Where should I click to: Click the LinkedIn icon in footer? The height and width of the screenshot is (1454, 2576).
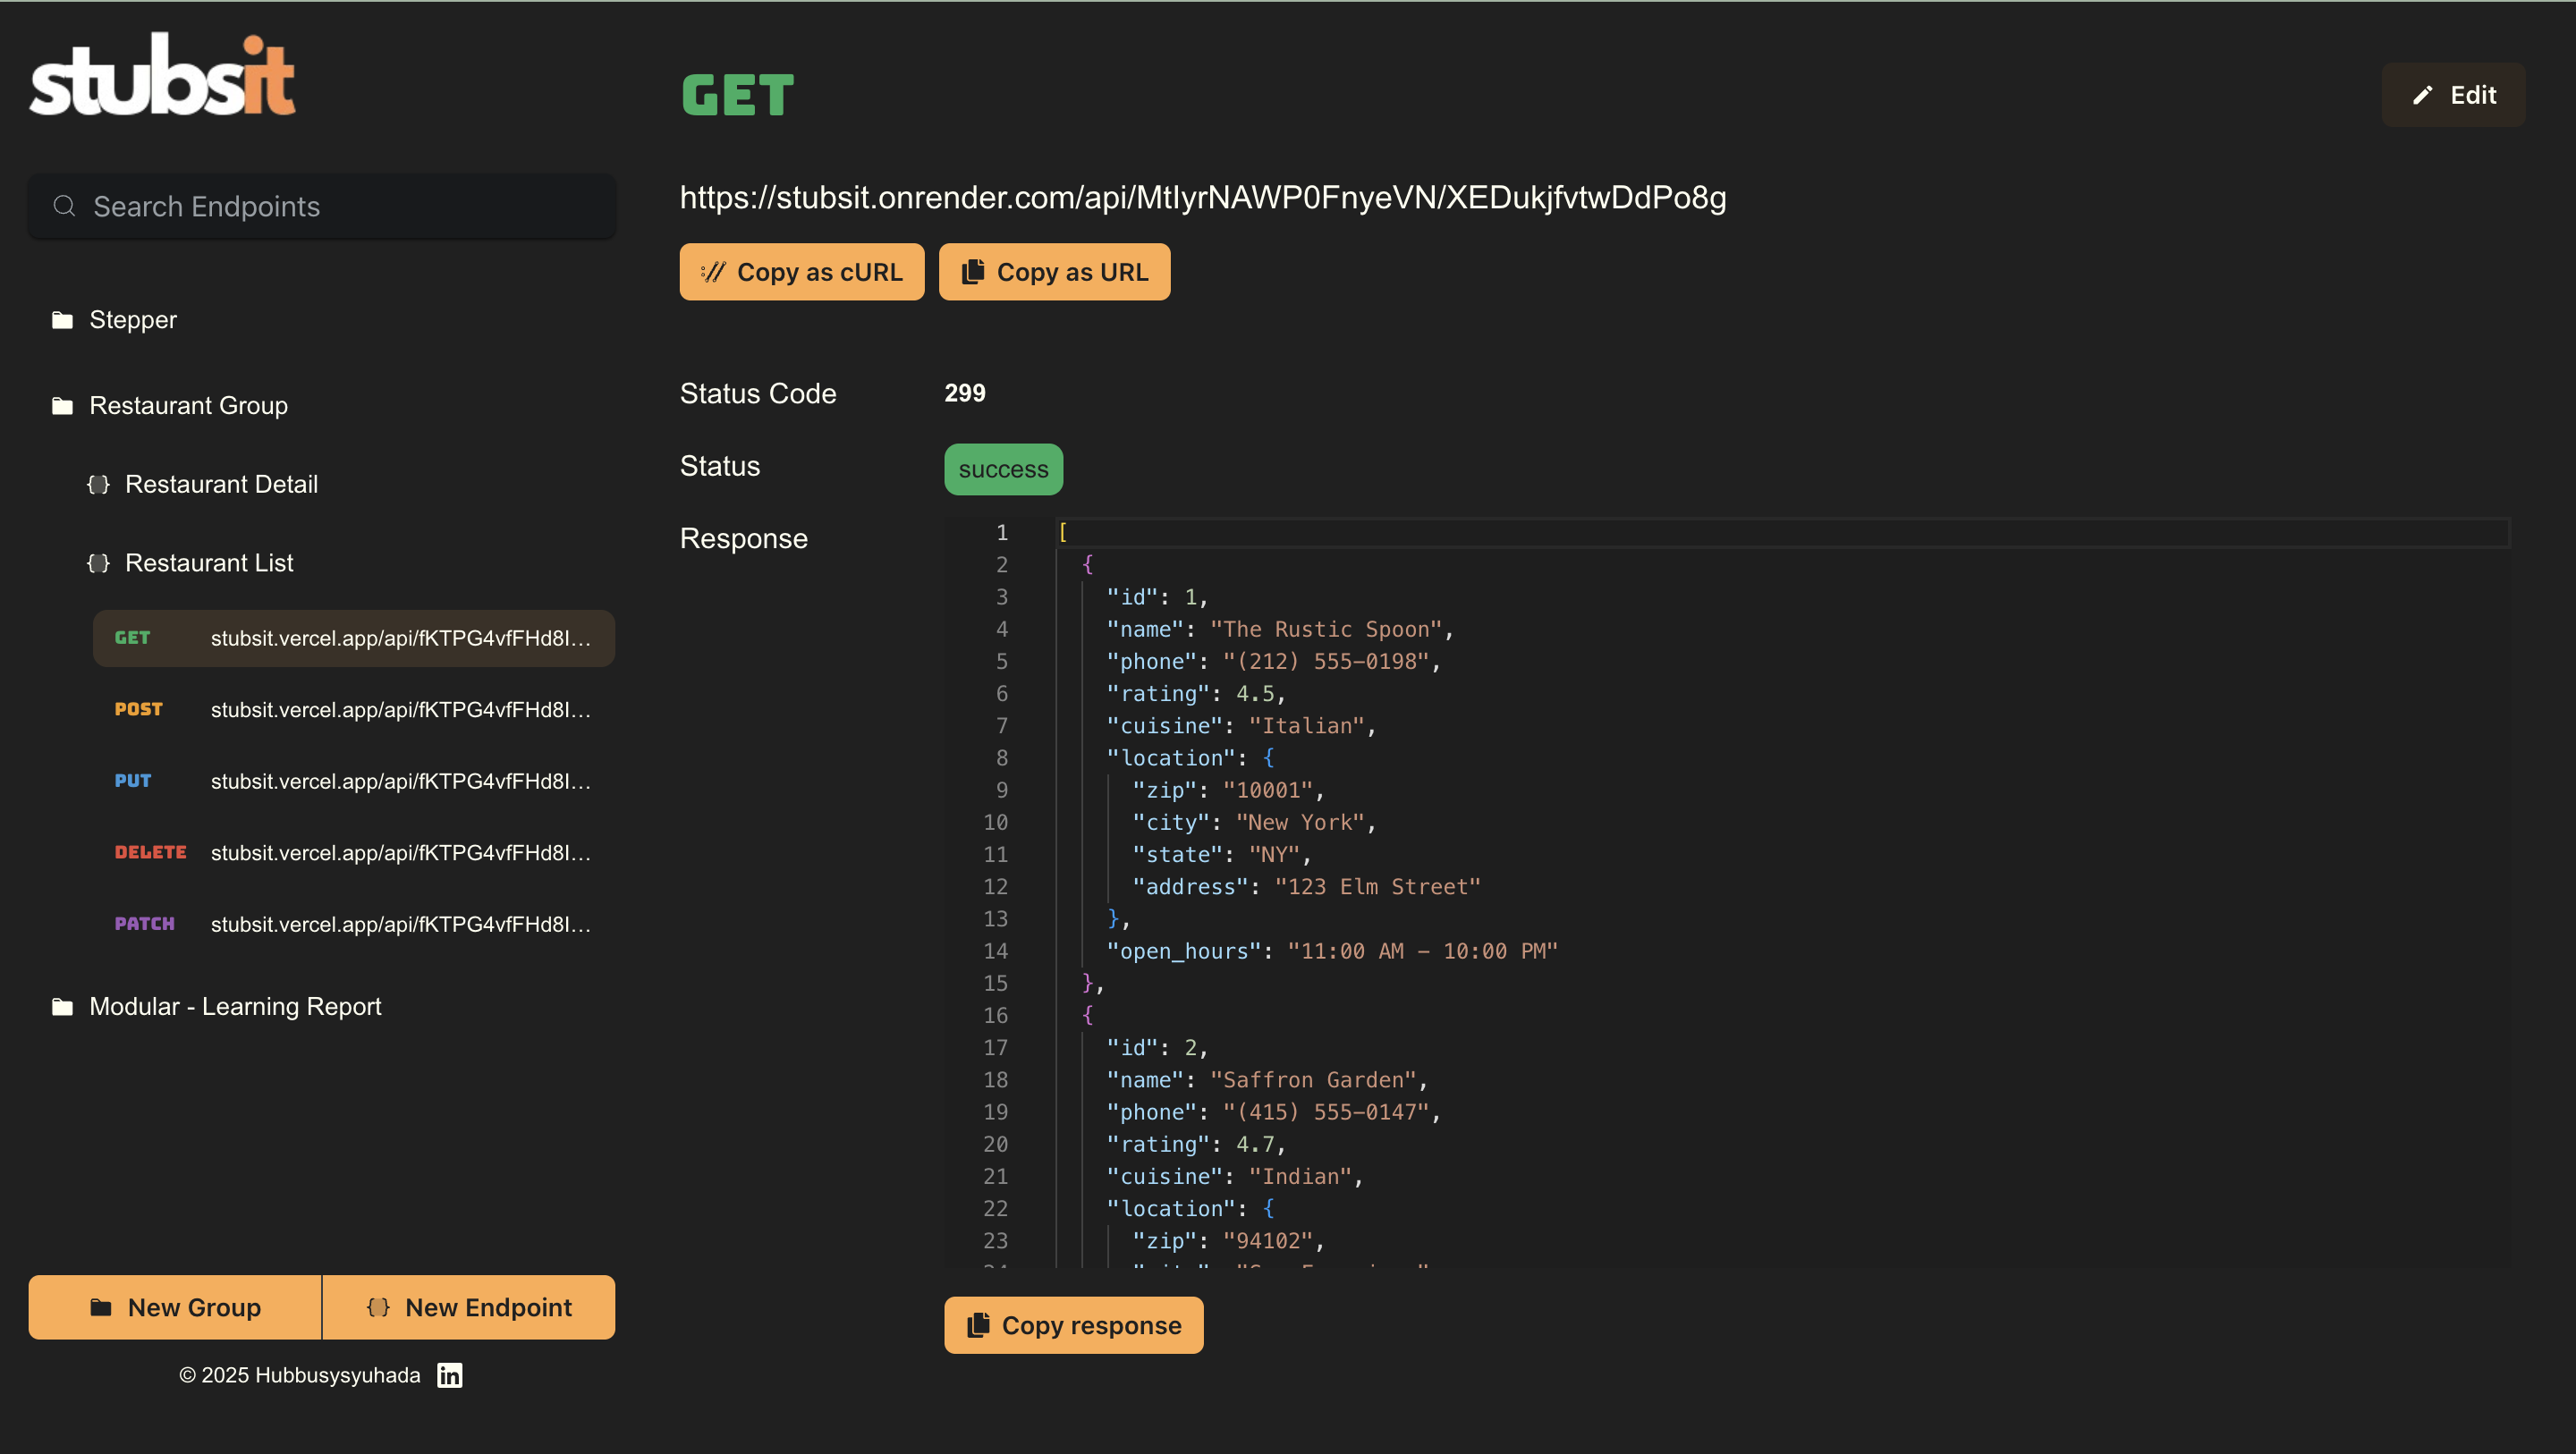449,1375
